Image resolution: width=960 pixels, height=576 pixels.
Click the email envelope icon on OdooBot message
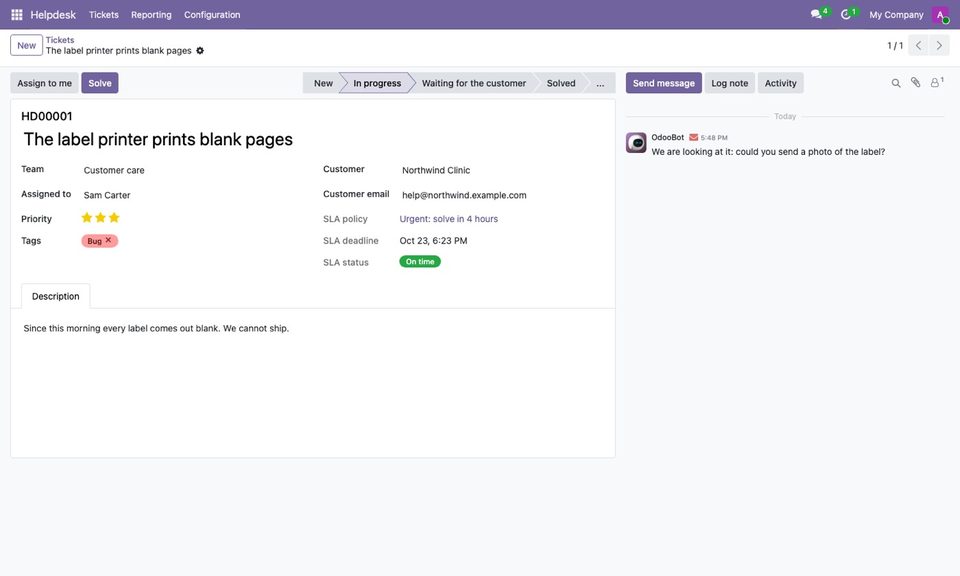694,138
